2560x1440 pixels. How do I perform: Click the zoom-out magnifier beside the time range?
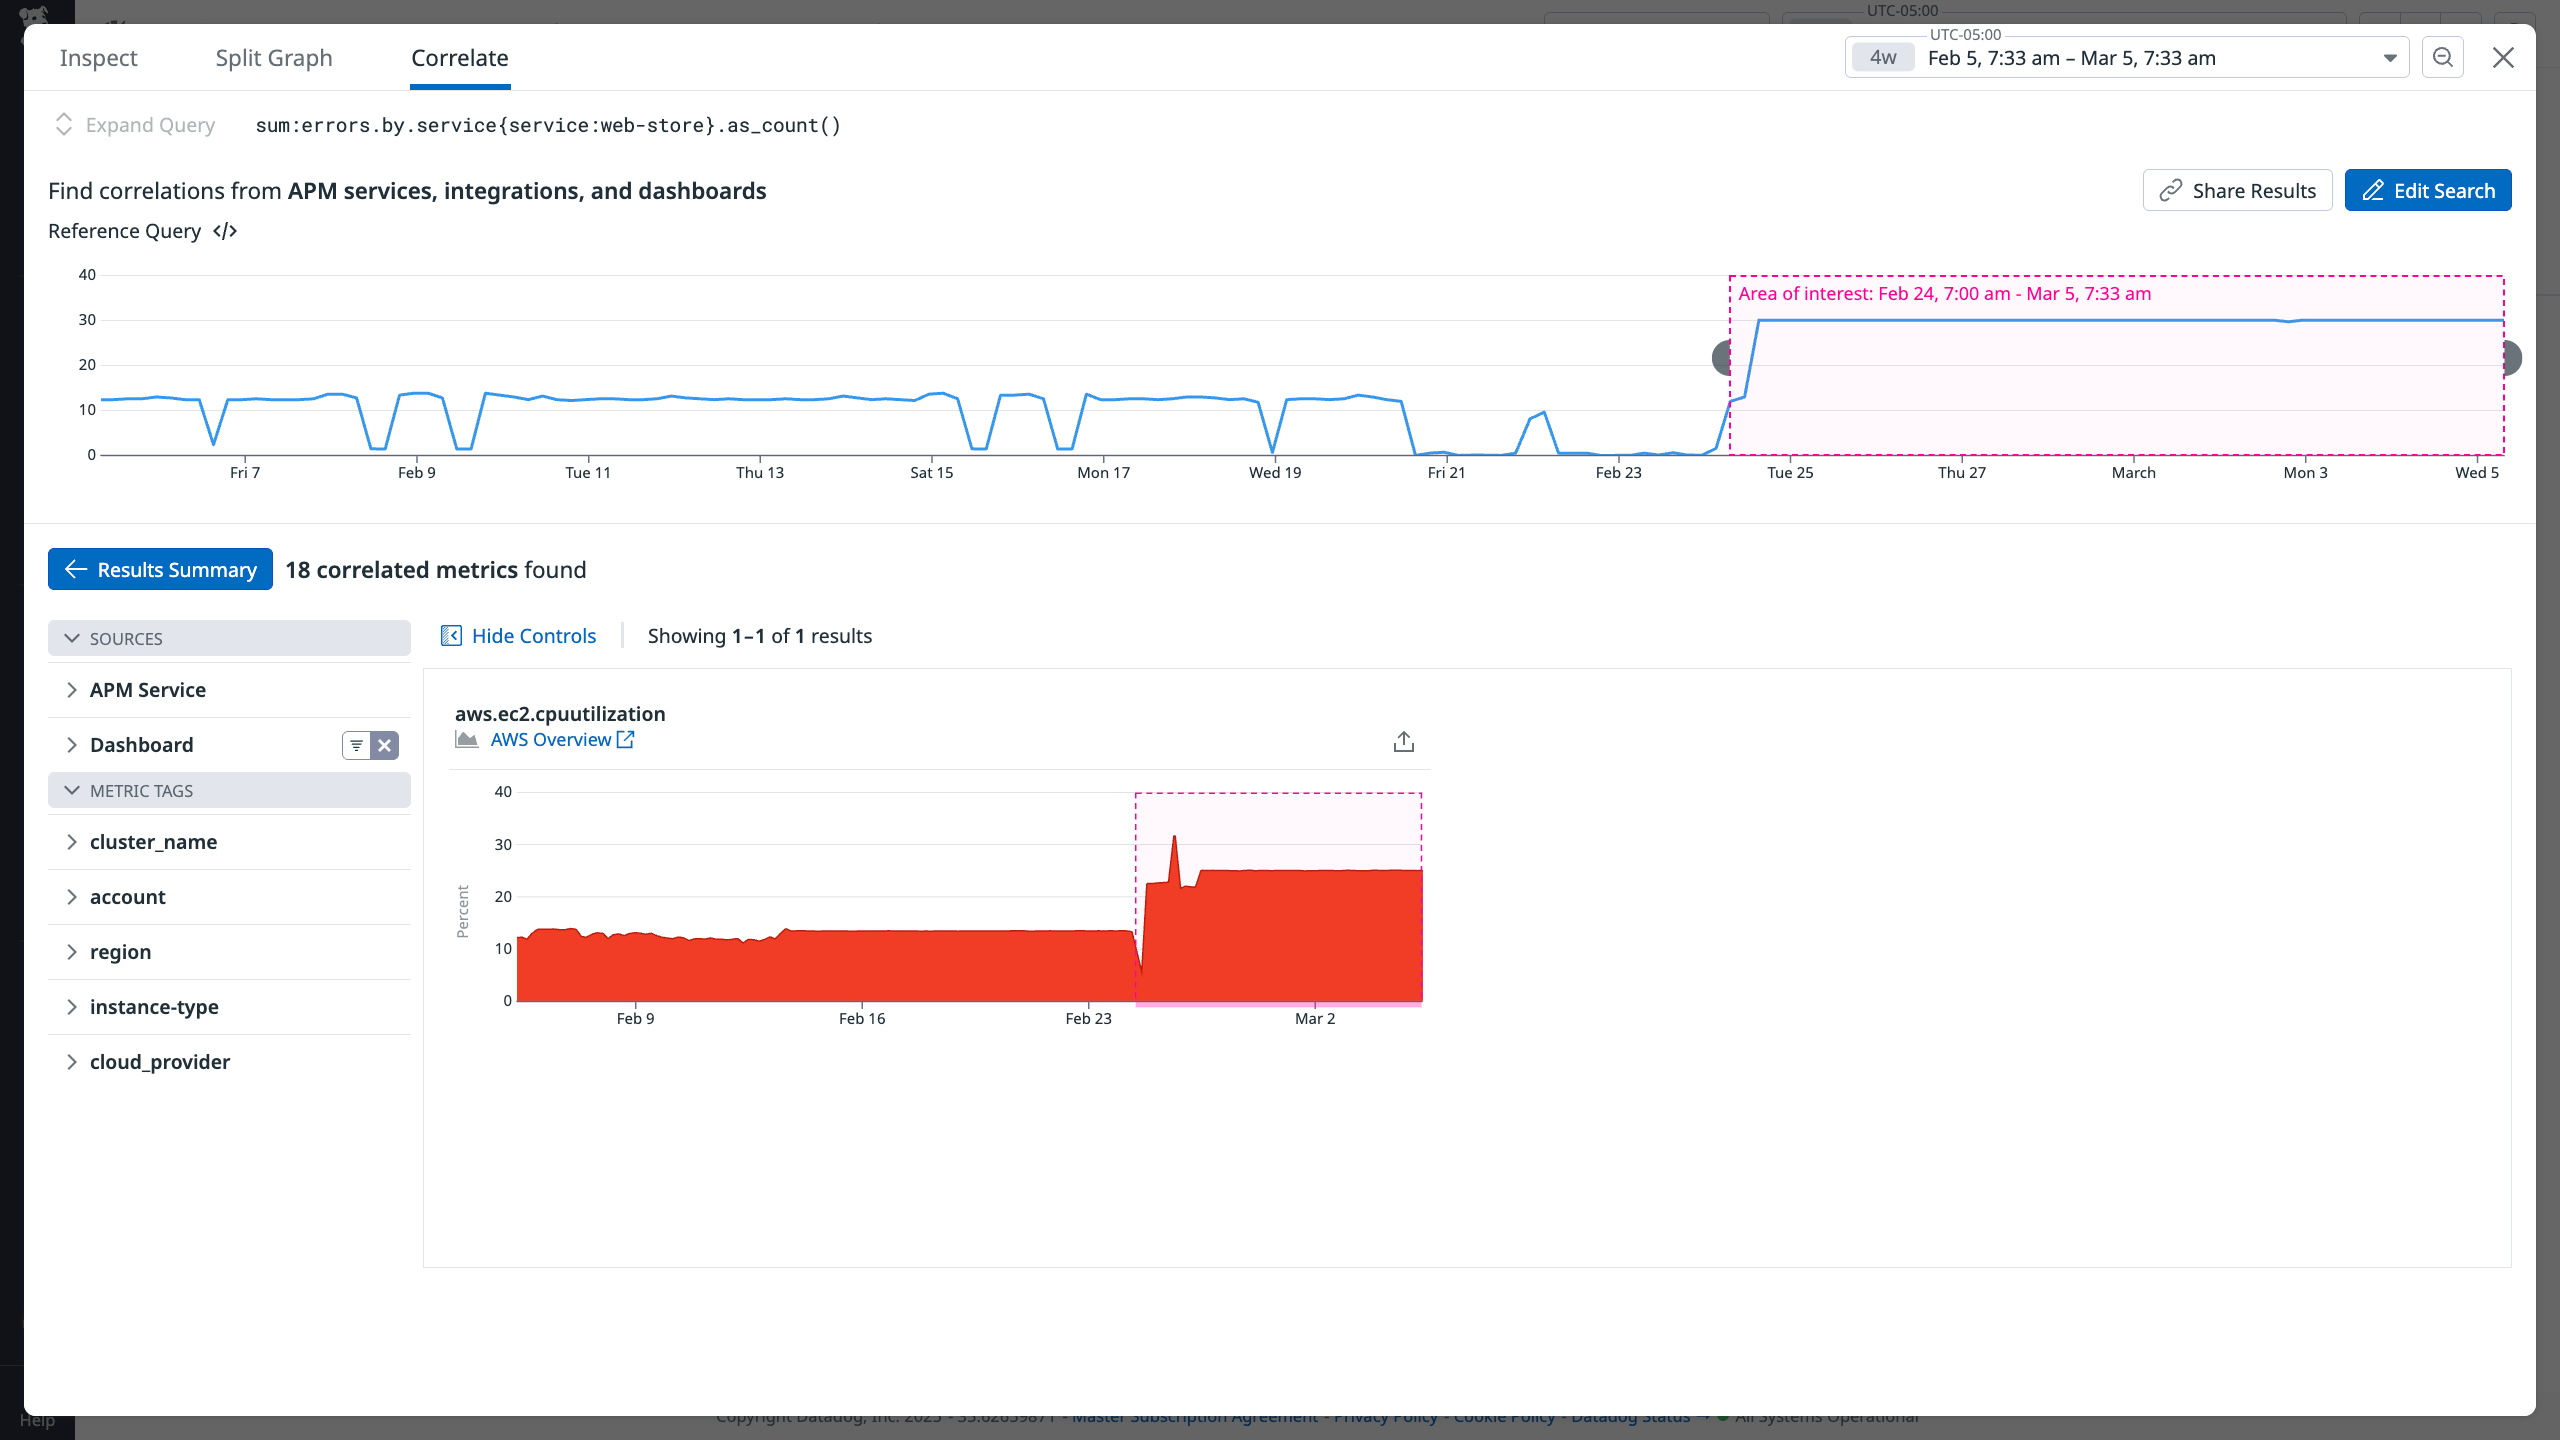(2443, 57)
